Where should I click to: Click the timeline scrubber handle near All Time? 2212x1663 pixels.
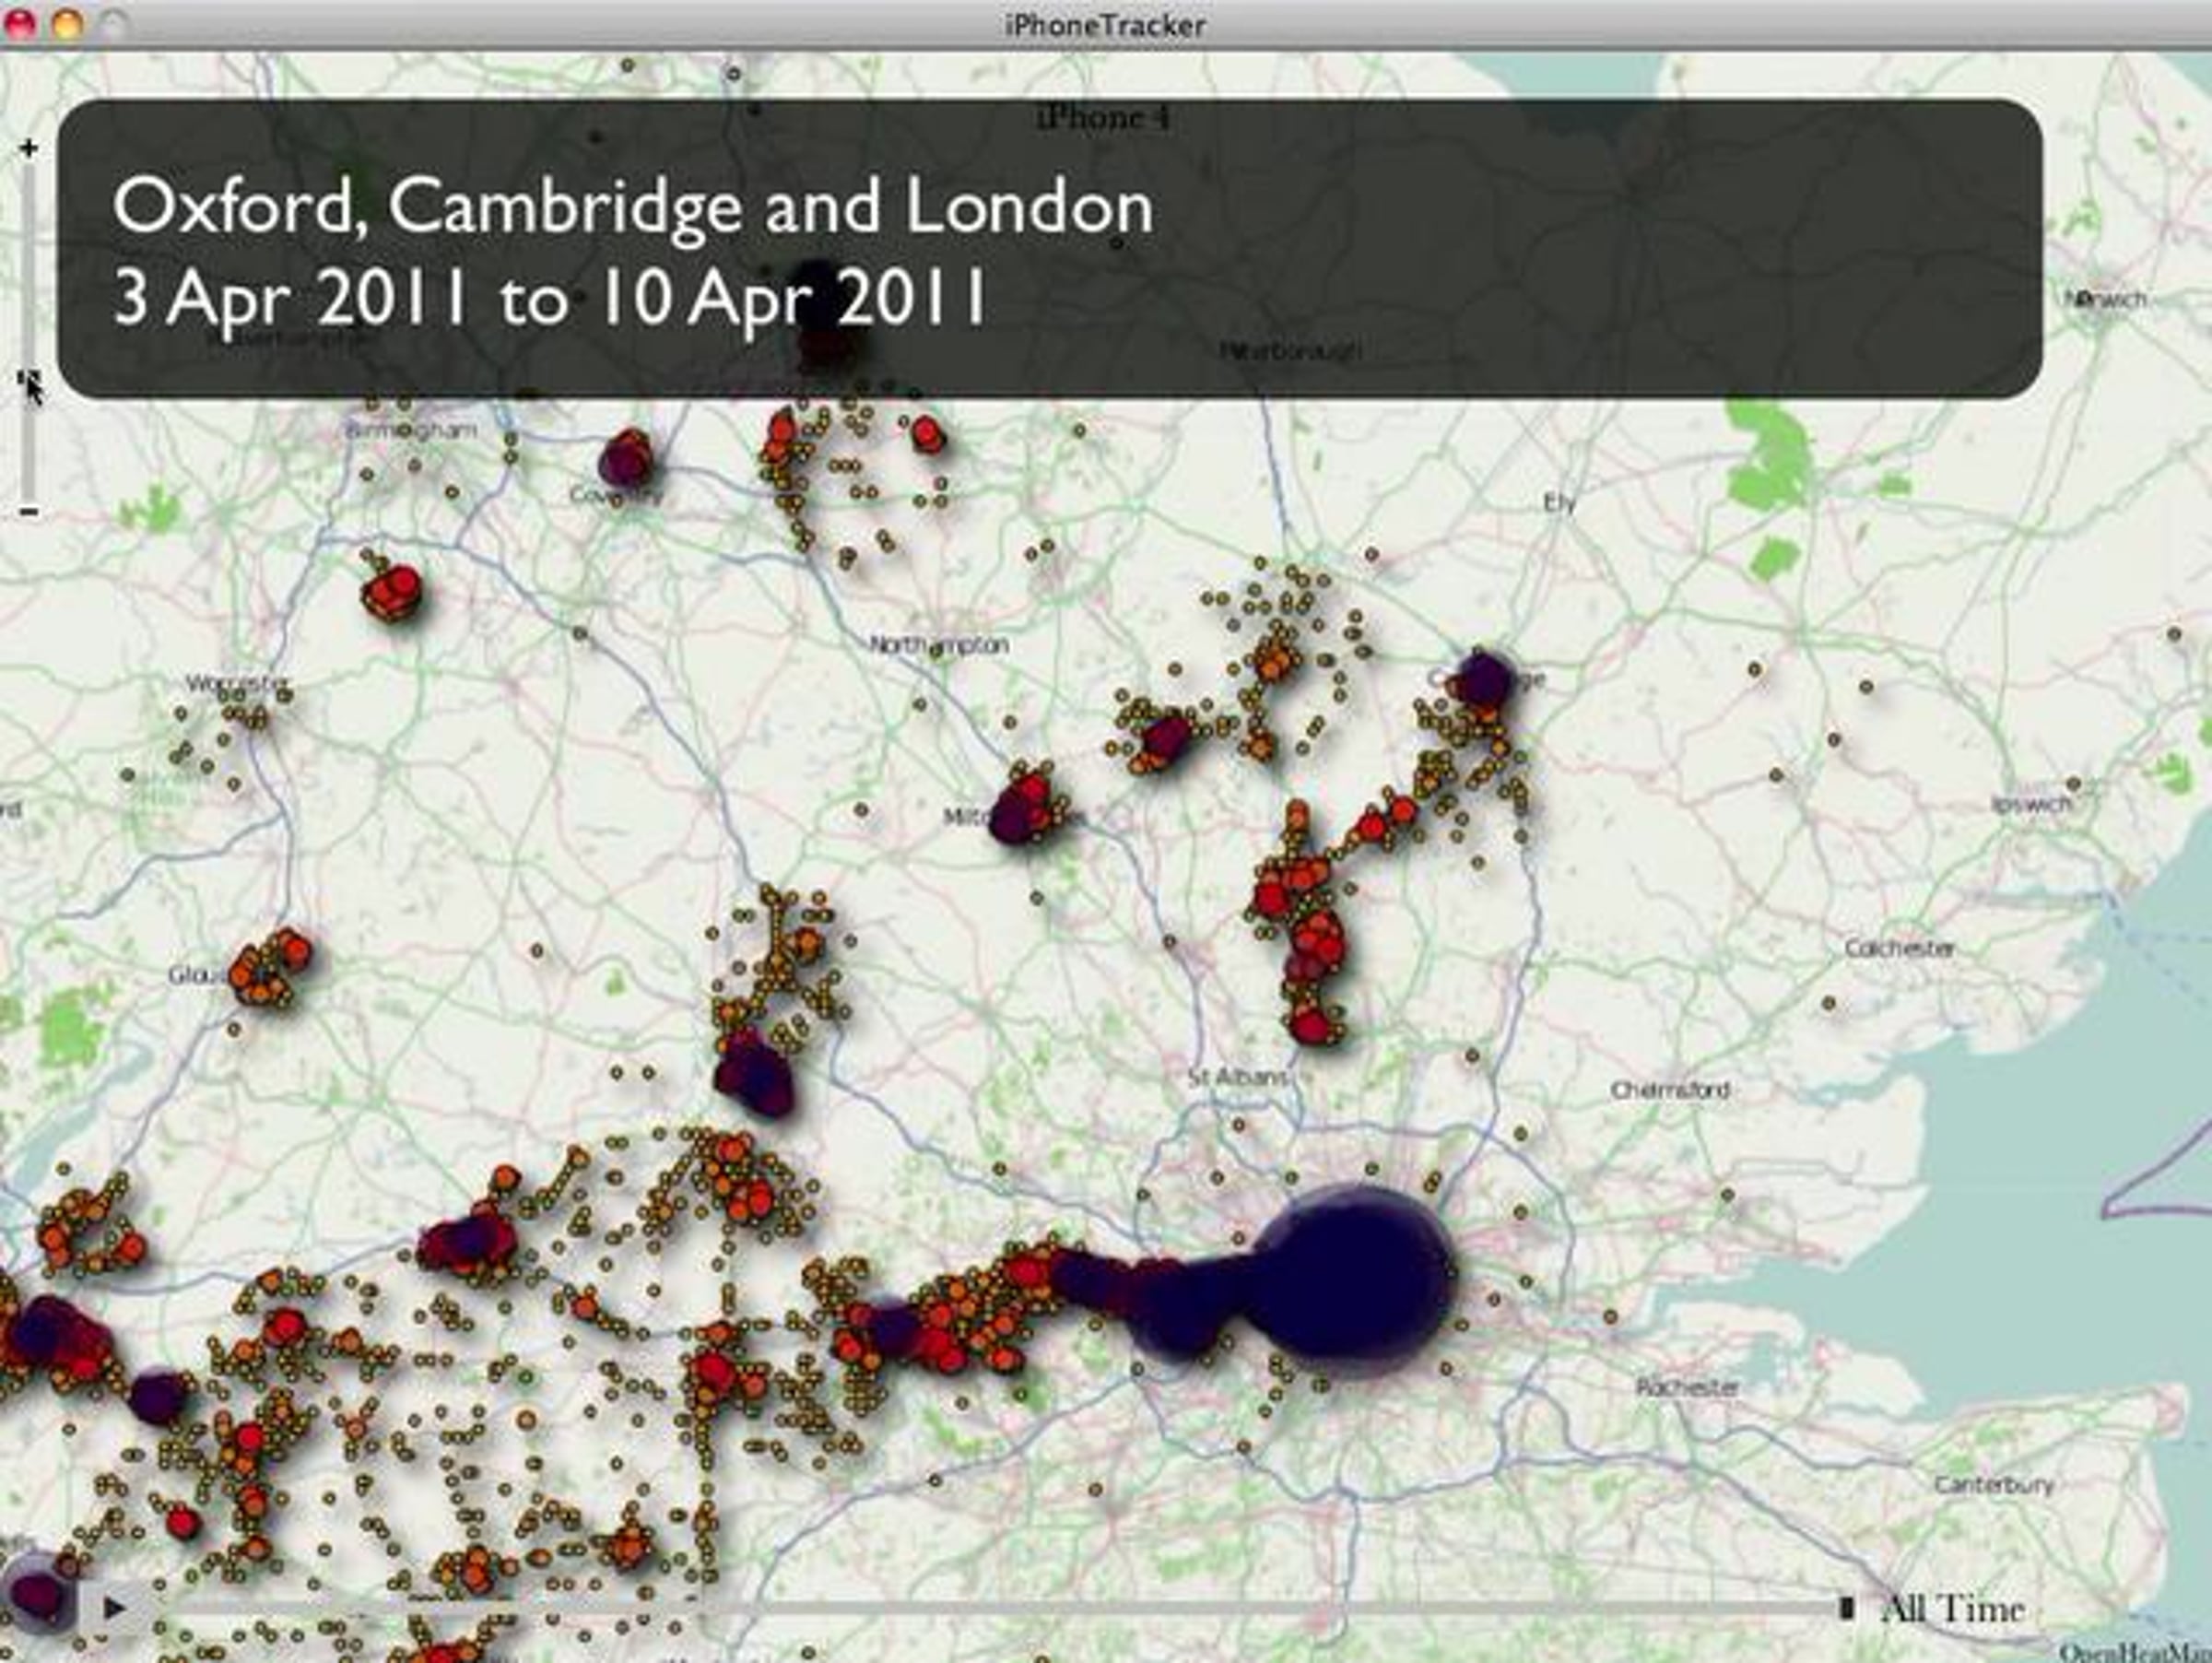point(1846,1608)
